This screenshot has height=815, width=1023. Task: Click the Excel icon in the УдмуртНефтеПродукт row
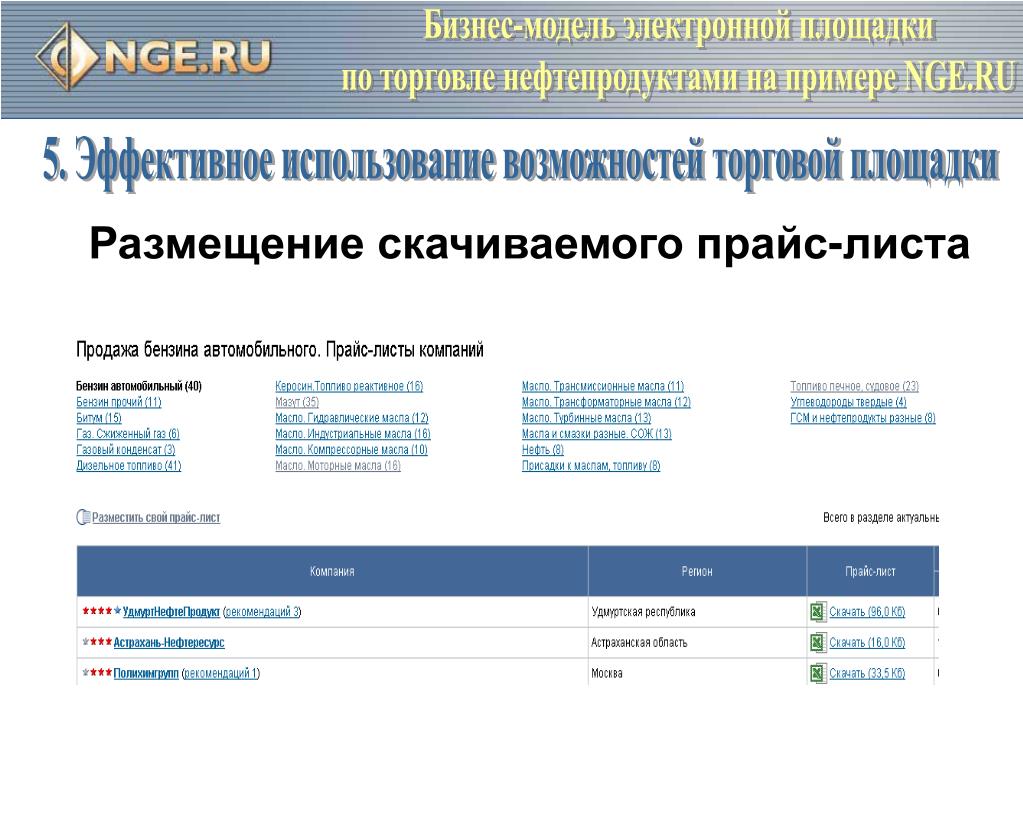(817, 611)
